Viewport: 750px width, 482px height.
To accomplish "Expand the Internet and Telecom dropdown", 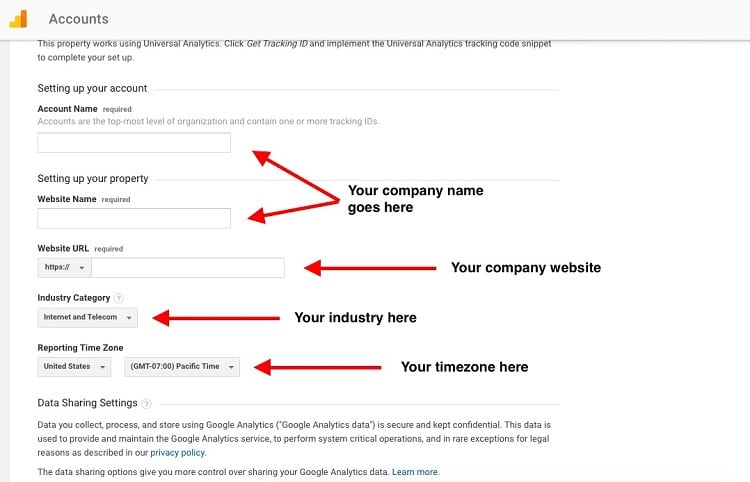I will pos(88,318).
